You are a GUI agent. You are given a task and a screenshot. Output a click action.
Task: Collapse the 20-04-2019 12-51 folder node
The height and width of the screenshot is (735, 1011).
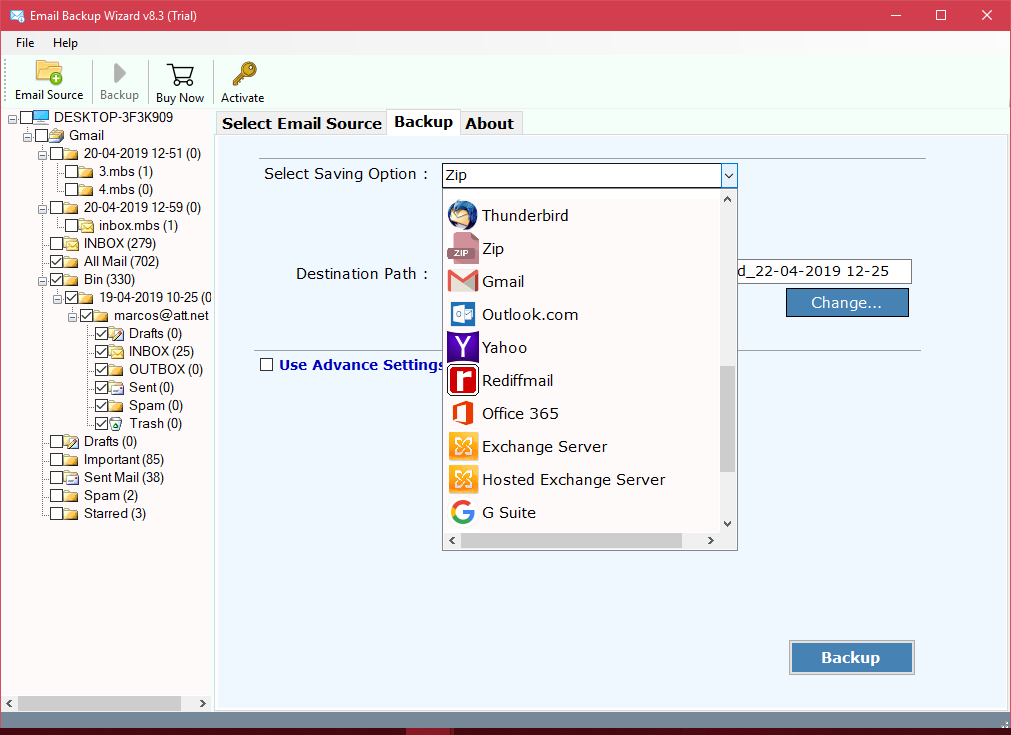tap(43, 155)
